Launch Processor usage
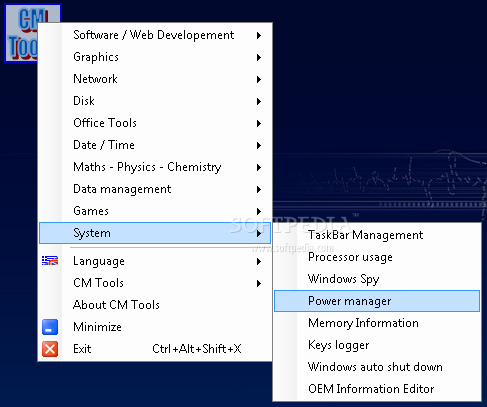The width and height of the screenshot is (487, 407). (377, 257)
